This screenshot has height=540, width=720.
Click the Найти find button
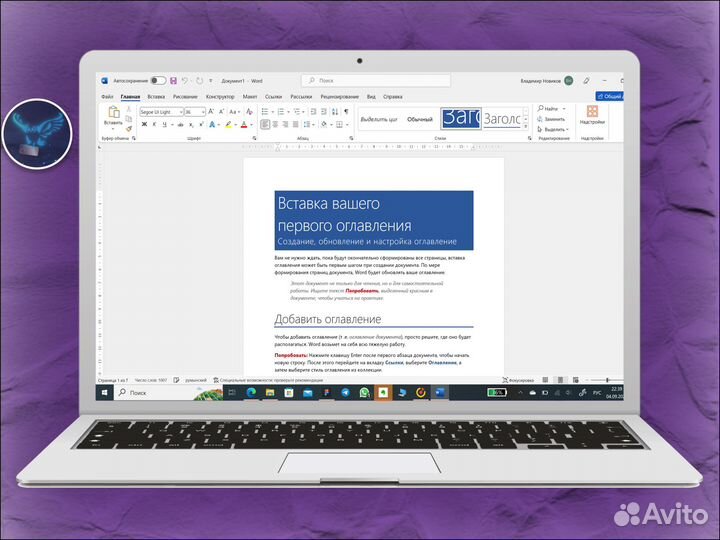point(548,109)
